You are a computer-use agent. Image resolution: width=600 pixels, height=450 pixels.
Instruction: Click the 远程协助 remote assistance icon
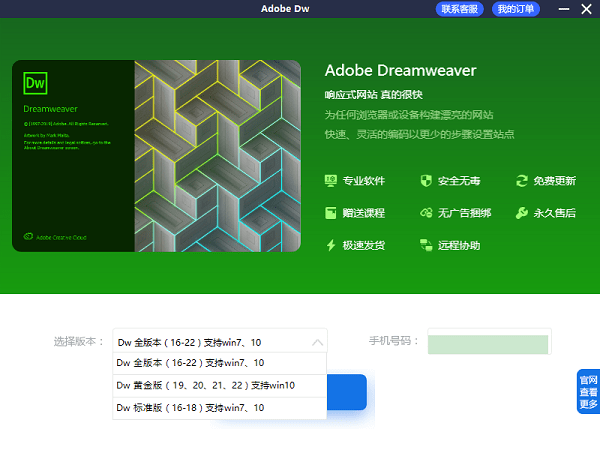point(425,245)
